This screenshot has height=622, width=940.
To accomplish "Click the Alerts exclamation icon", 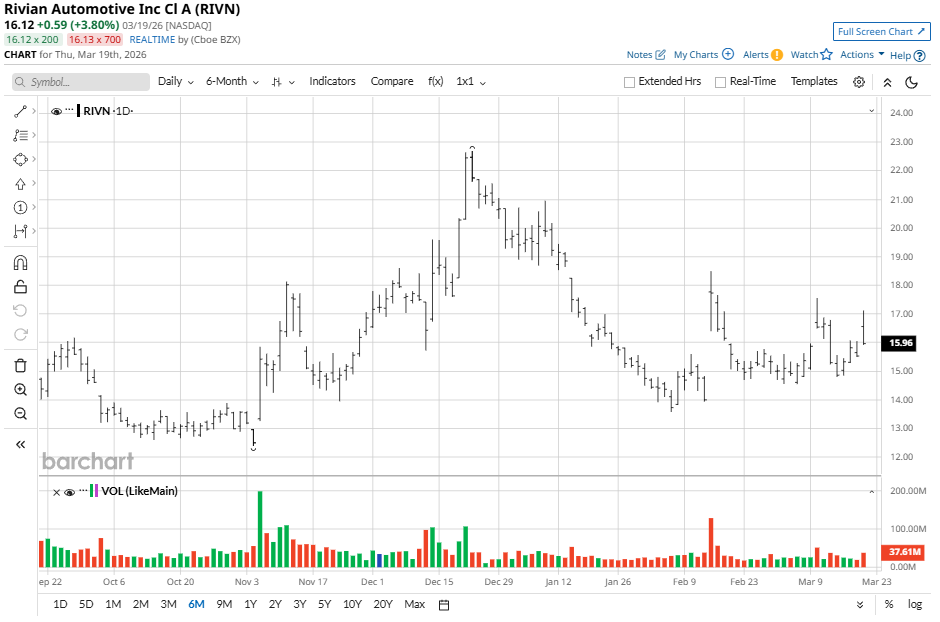I will [x=777, y=55].
